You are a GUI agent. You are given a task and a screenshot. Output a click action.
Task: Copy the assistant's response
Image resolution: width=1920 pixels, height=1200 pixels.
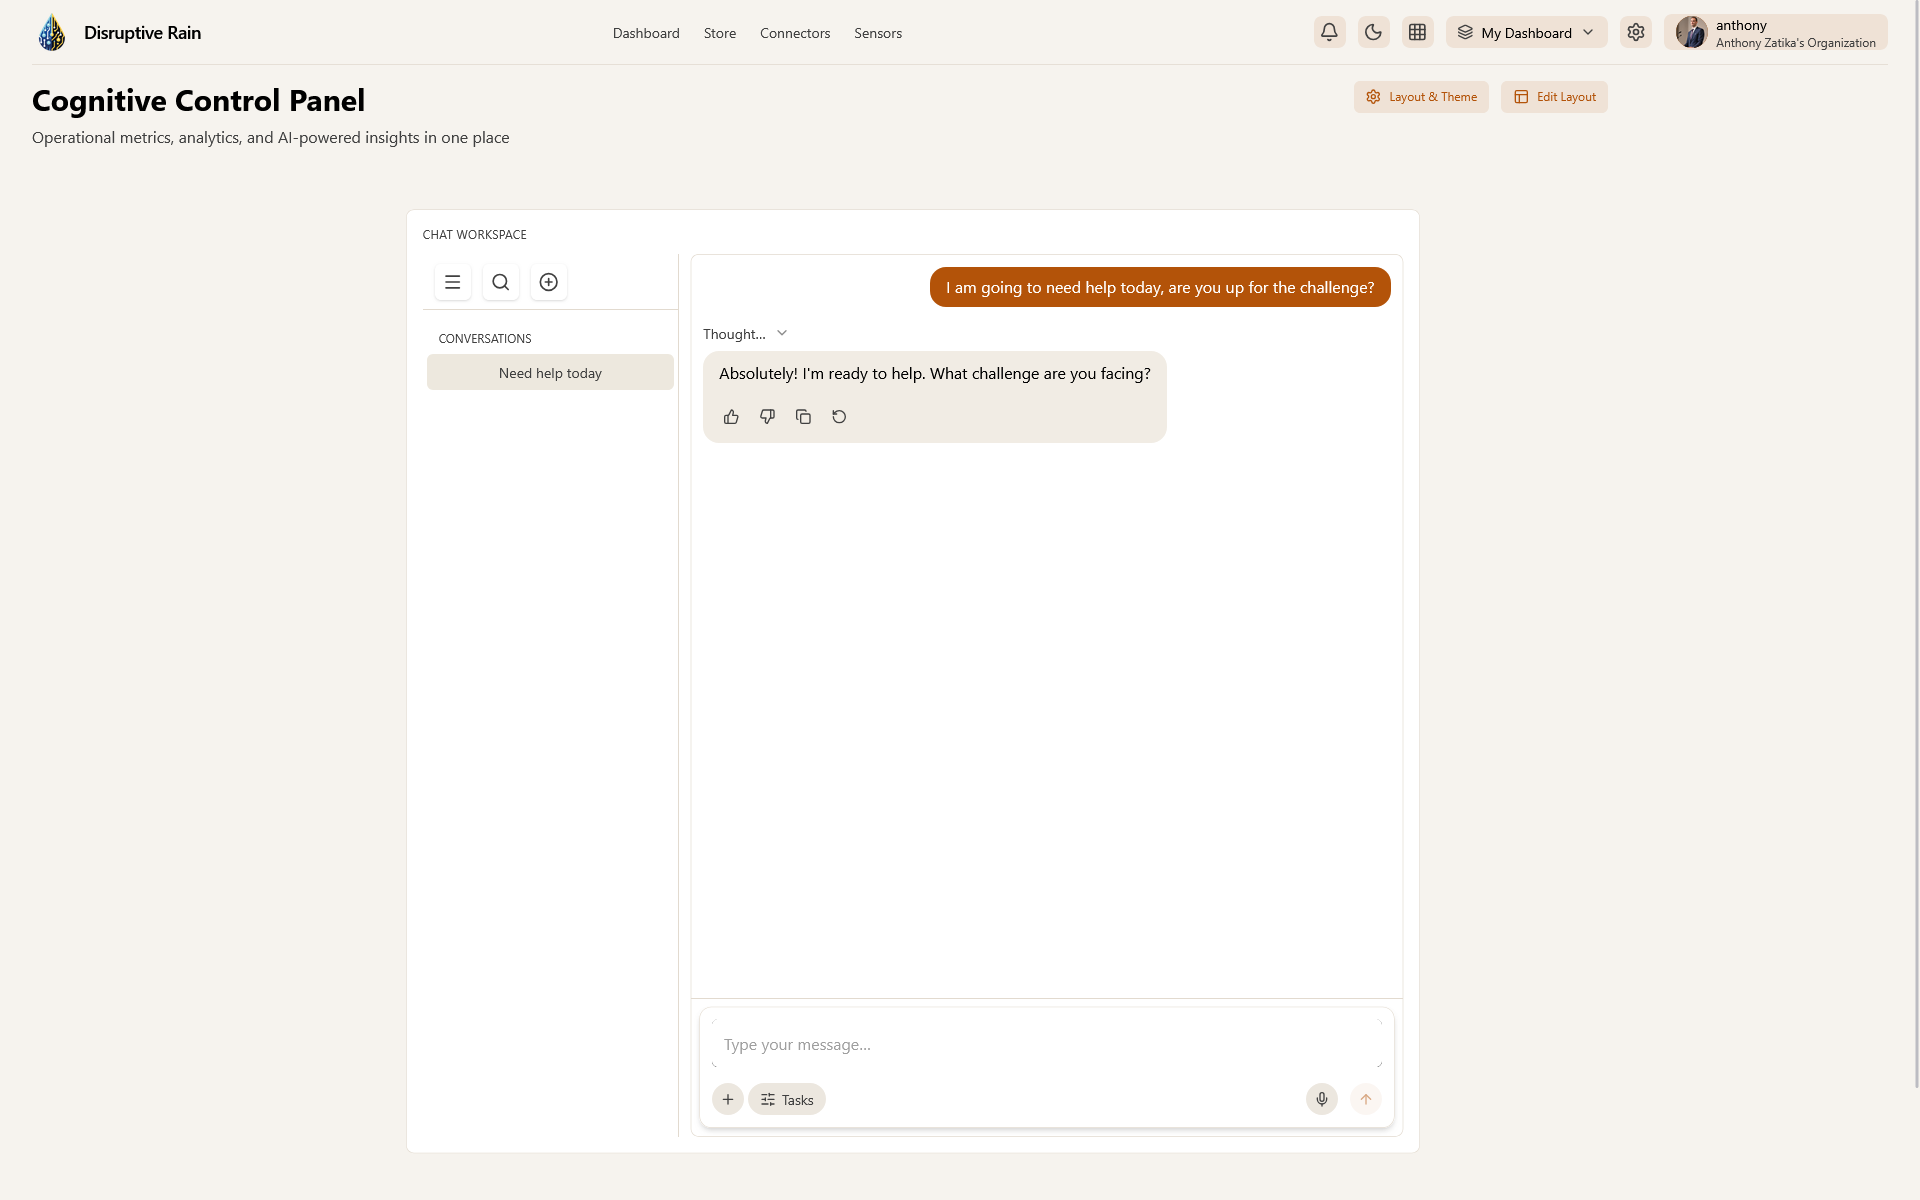(x=803, y=416)
